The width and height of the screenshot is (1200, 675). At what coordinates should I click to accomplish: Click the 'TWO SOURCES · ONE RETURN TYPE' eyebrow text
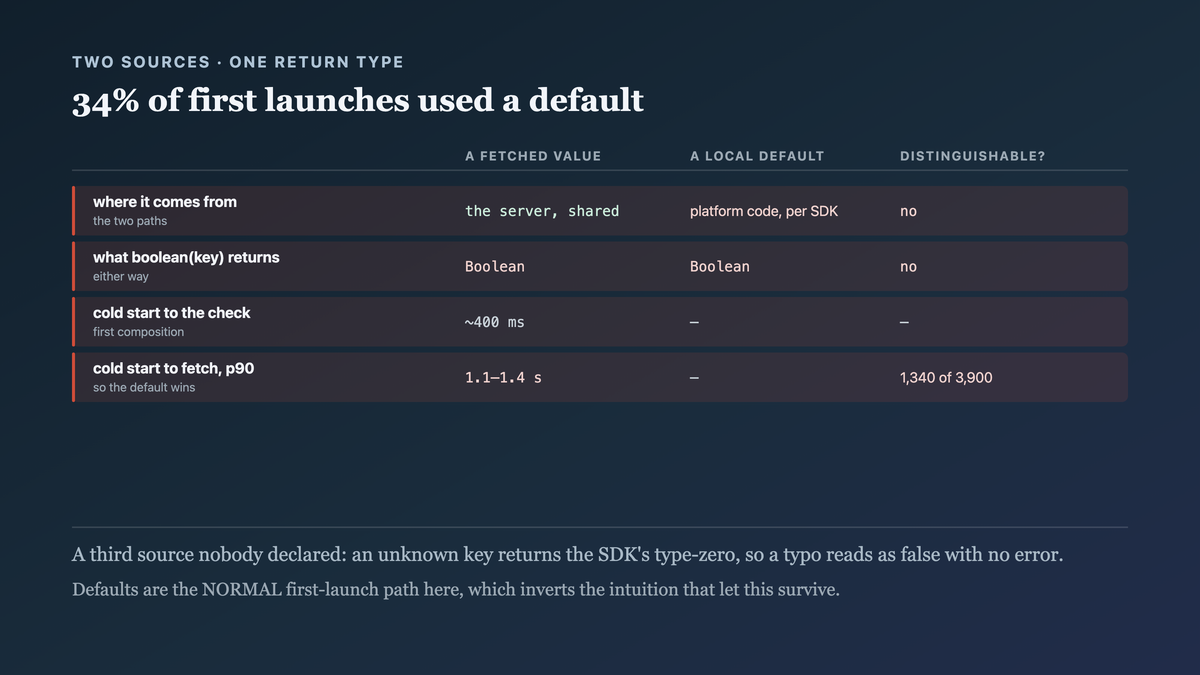coord(238,62)
